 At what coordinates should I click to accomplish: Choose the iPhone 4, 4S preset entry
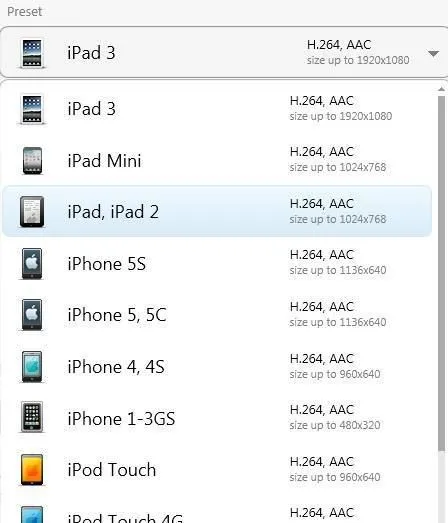coord(217,367)
